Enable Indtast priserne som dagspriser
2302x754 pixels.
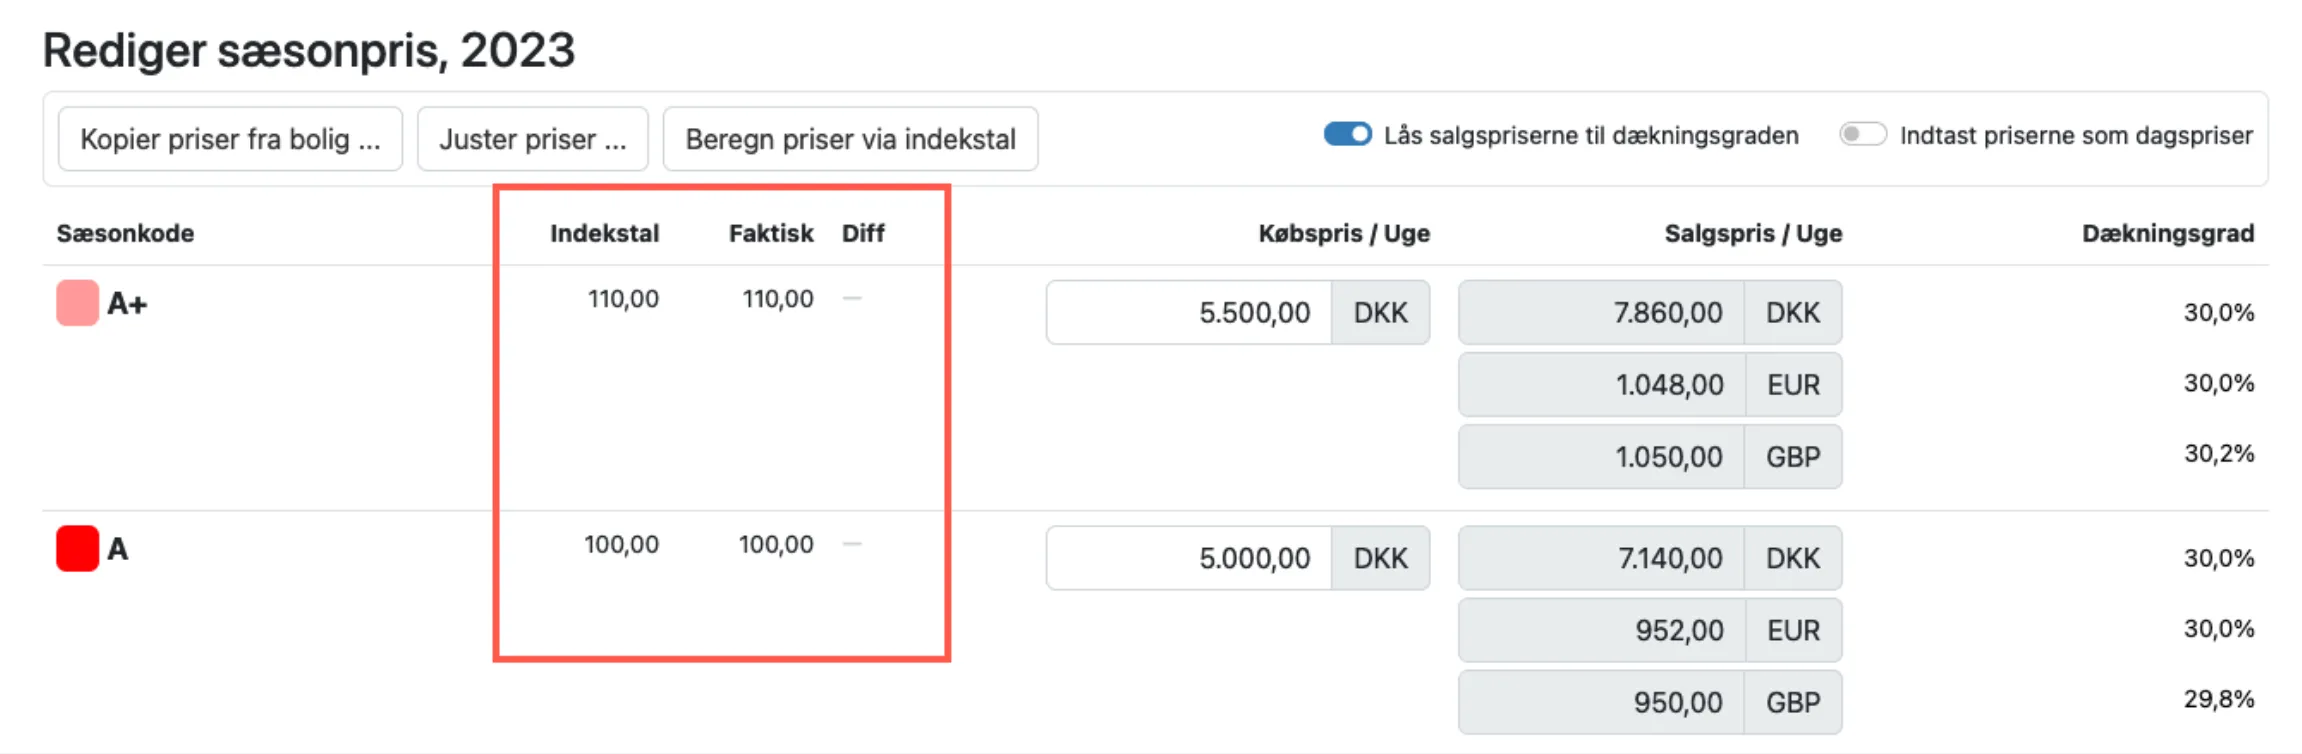point(1864,132)
